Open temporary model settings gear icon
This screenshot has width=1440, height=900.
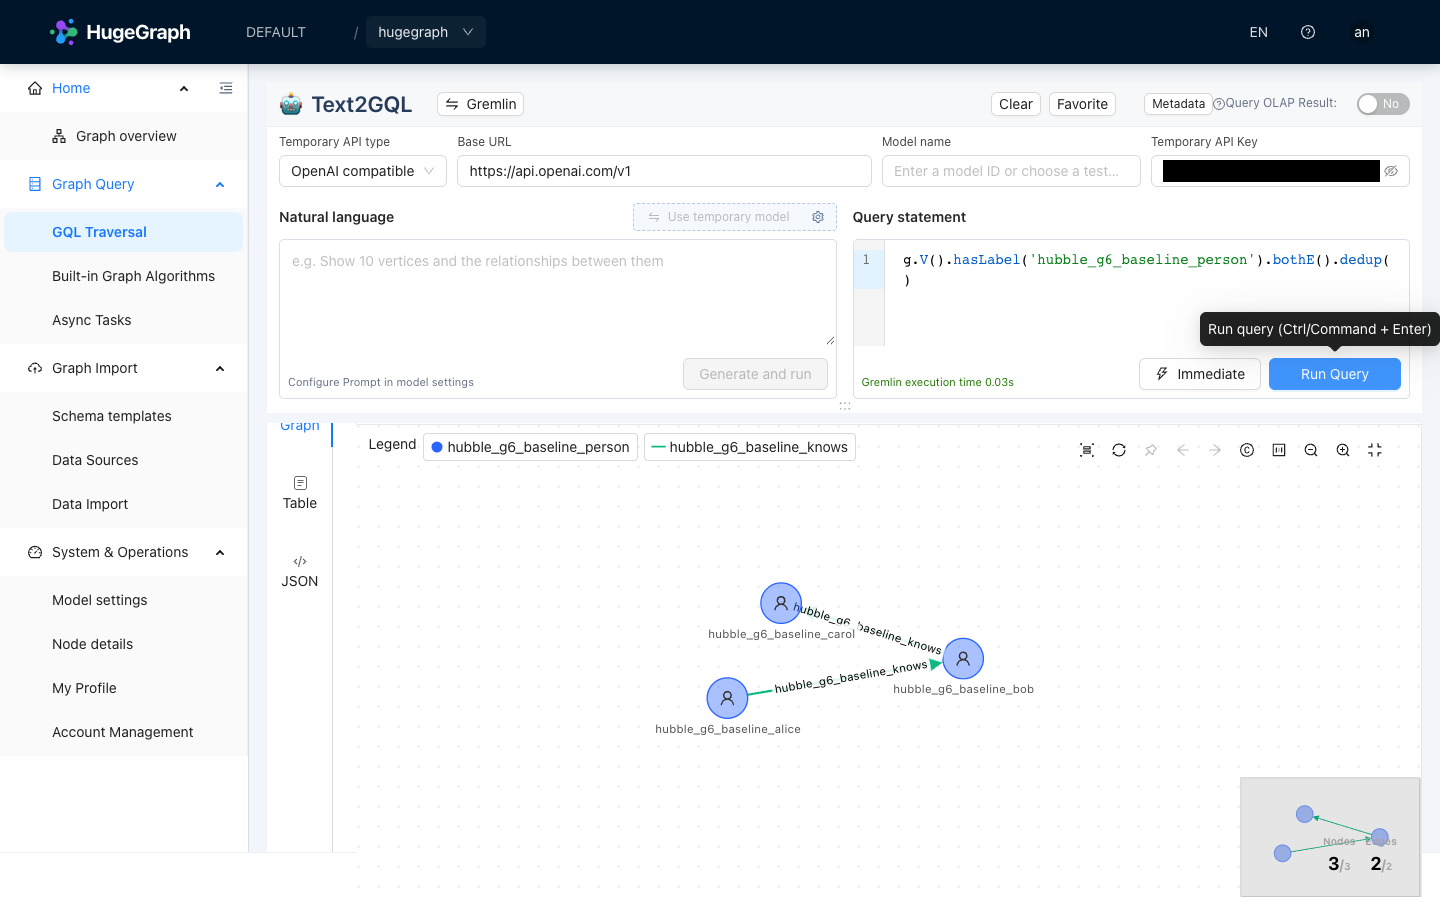pyautogui.click(x=818, y=217)
